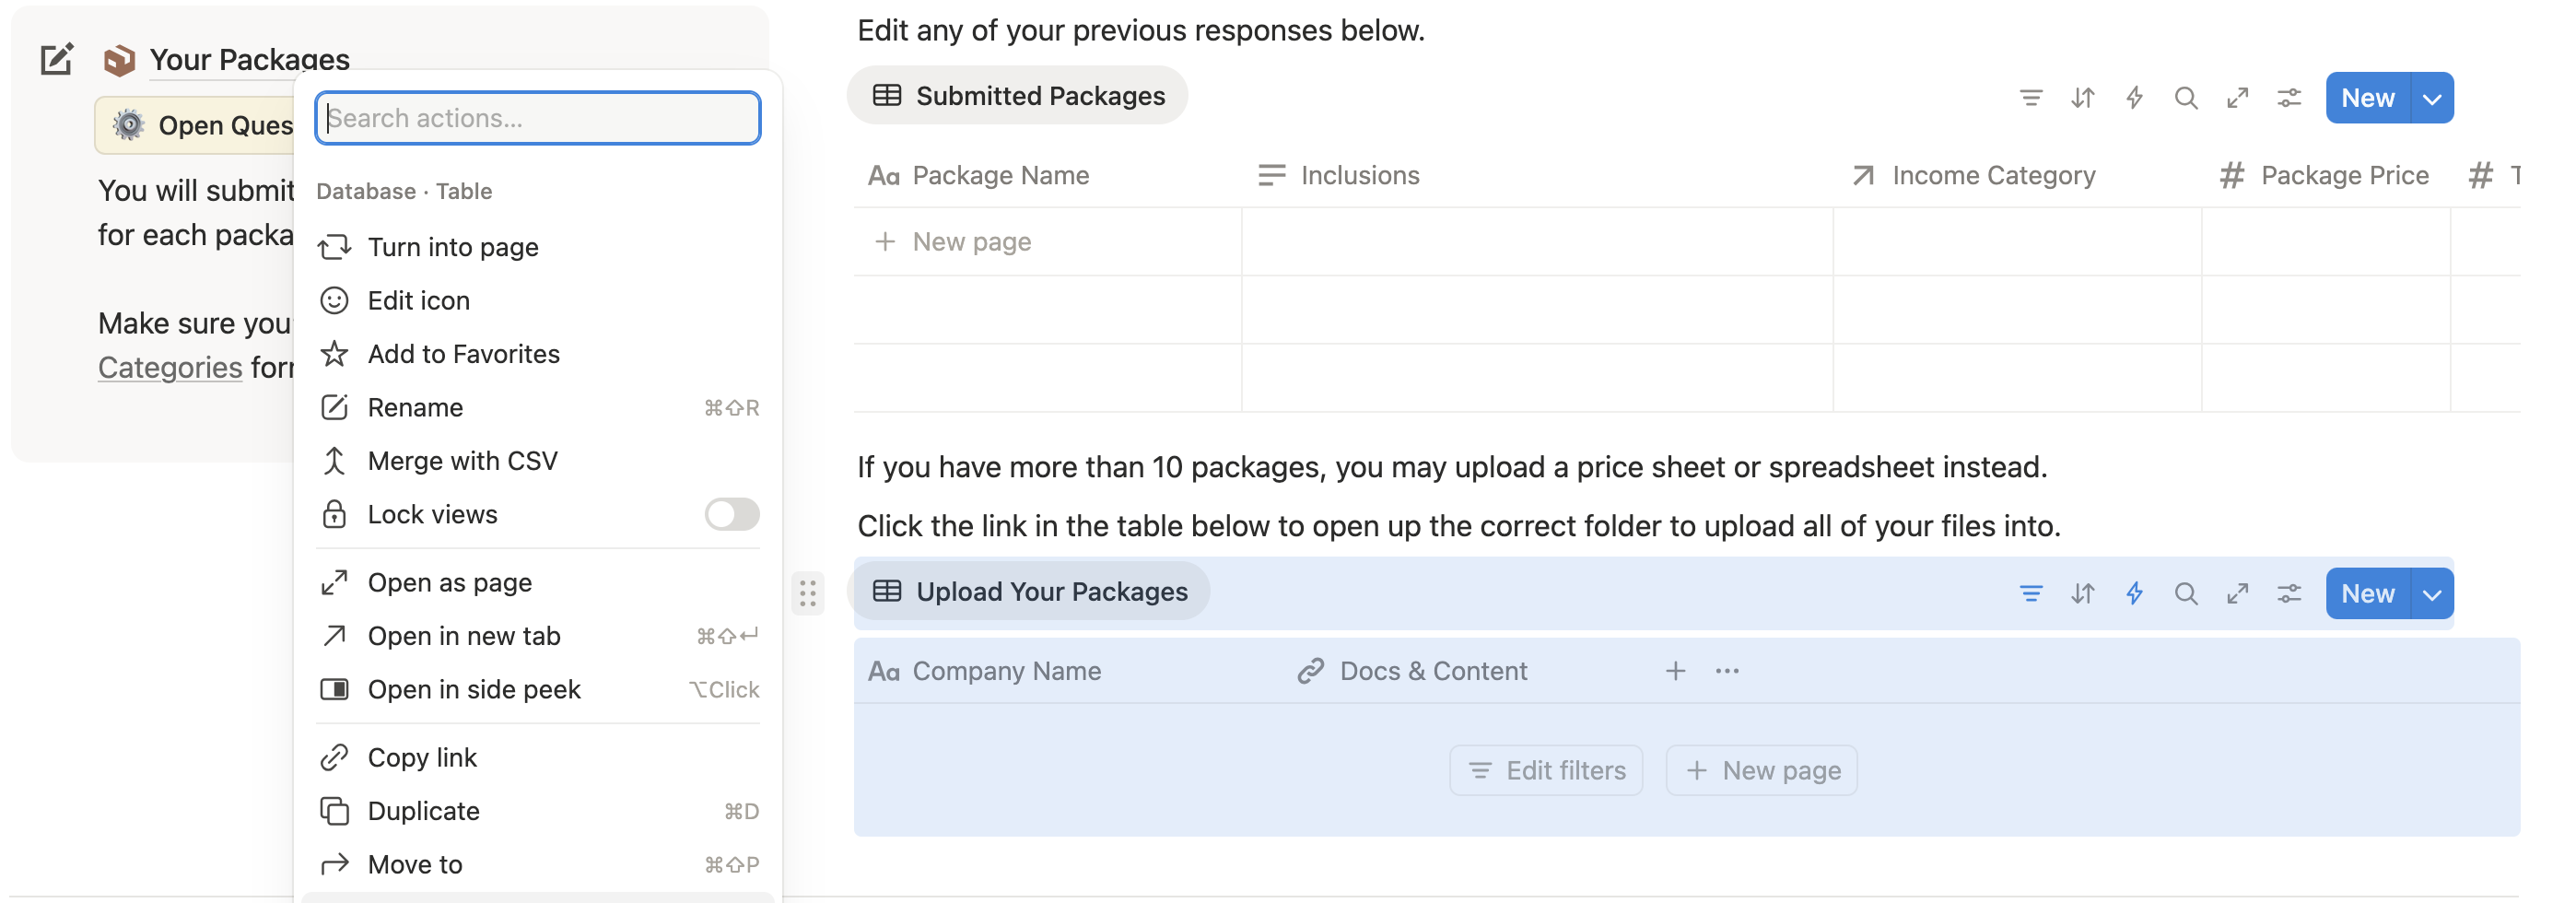Open automations lightning icon for Upload Your Packages

click(x=2134, y=593)
